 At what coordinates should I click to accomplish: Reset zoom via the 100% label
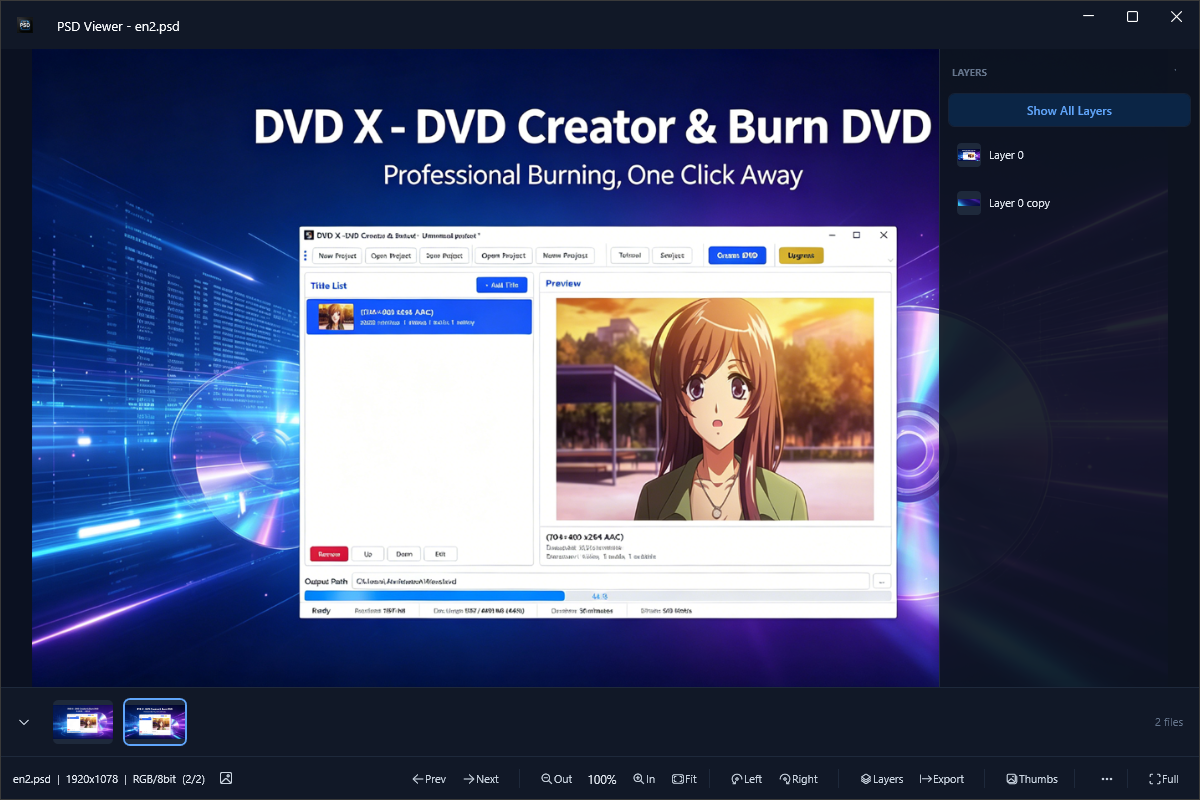pyautogui.click(x=602, y=779)
